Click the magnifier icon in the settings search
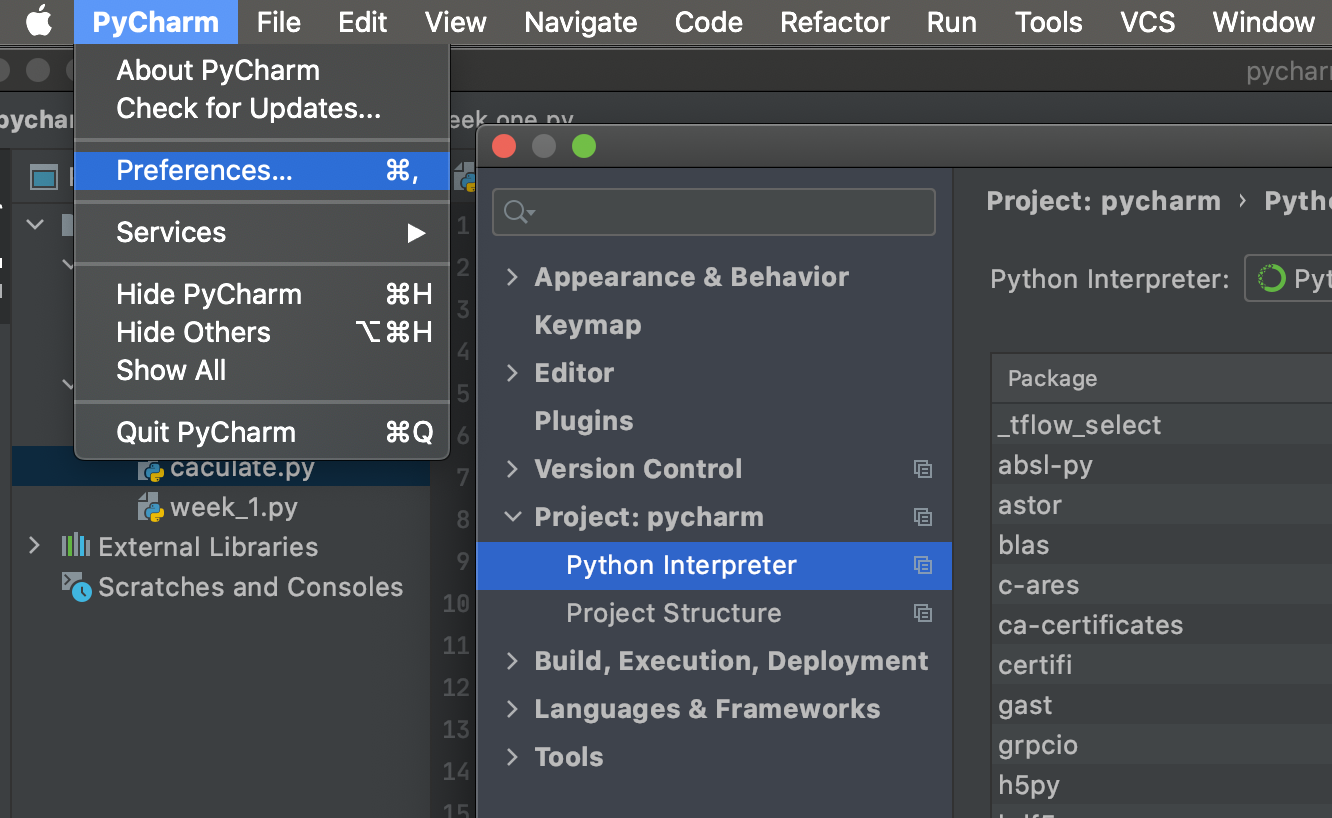 pos(518,212)
